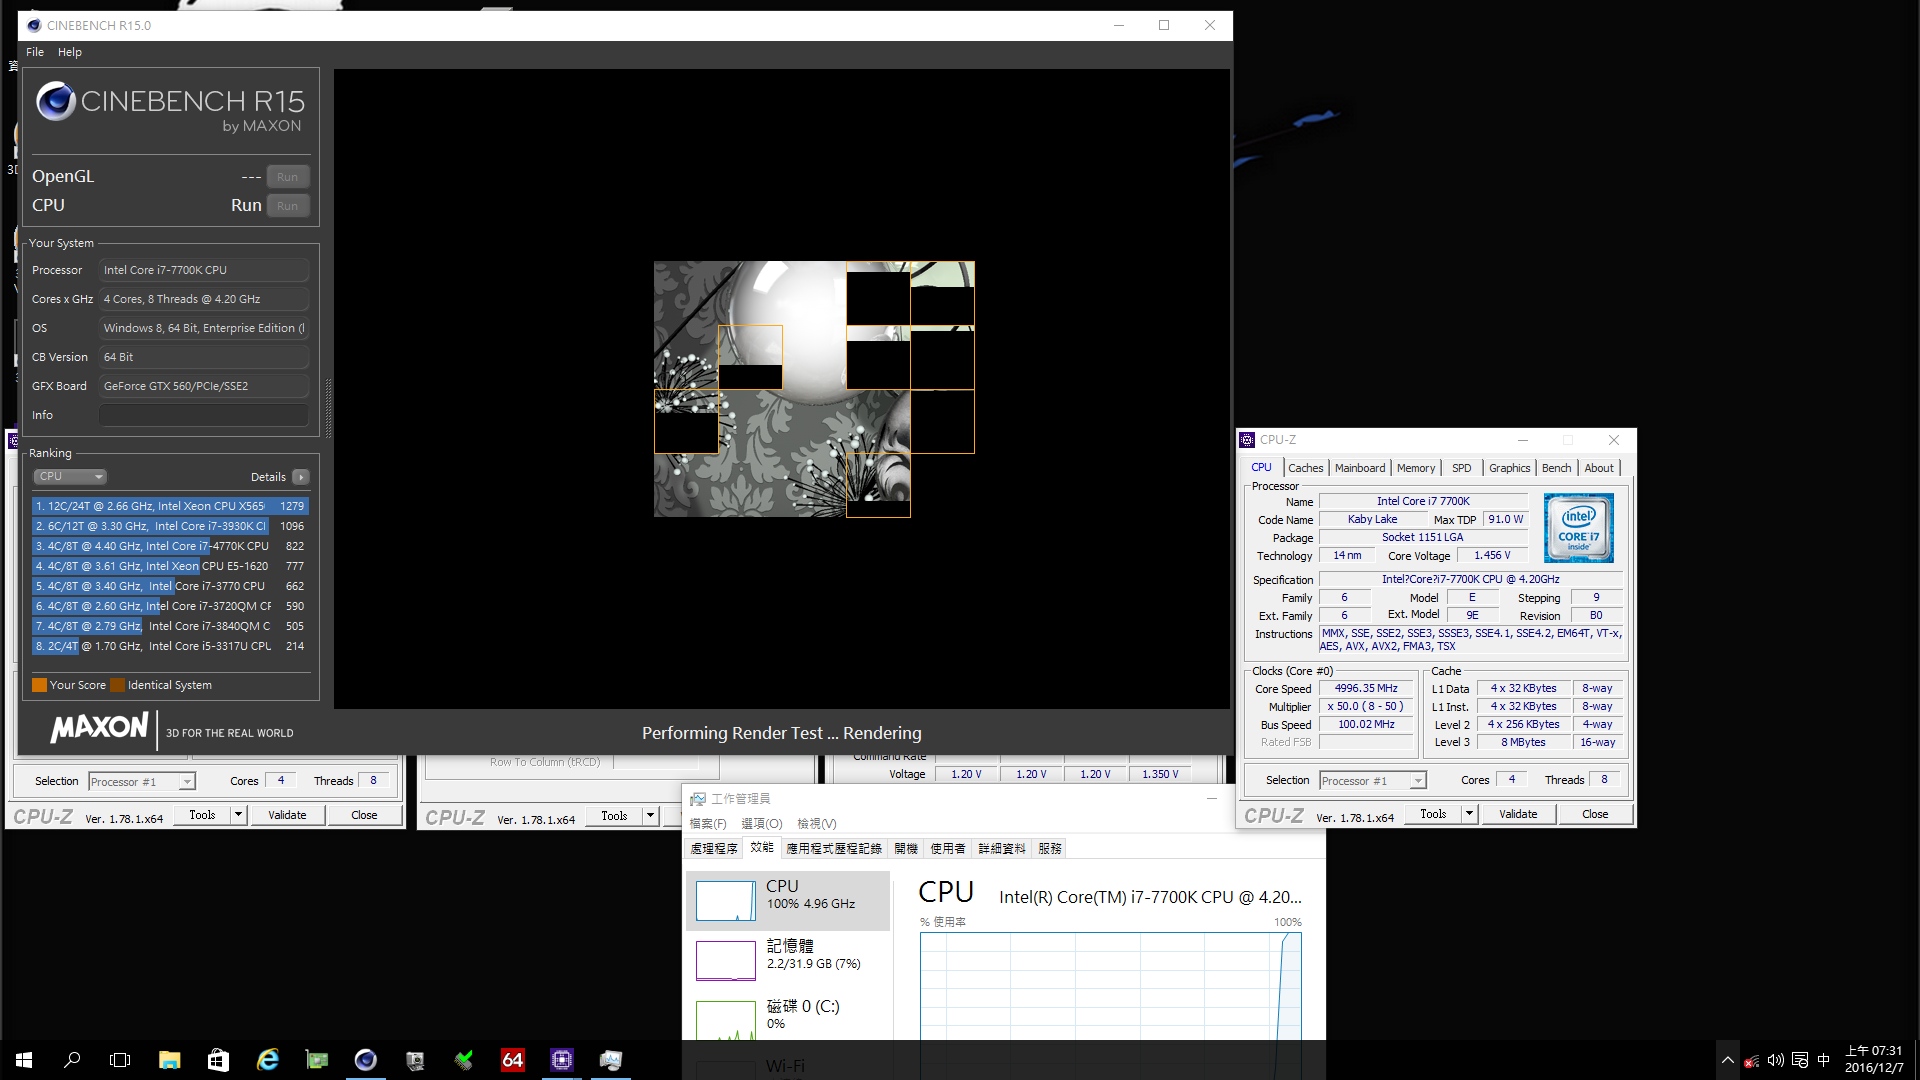Switch input method via '中' indicator
The width and height of the screenshot is (1920, 1080).
click(1823, 1060)
